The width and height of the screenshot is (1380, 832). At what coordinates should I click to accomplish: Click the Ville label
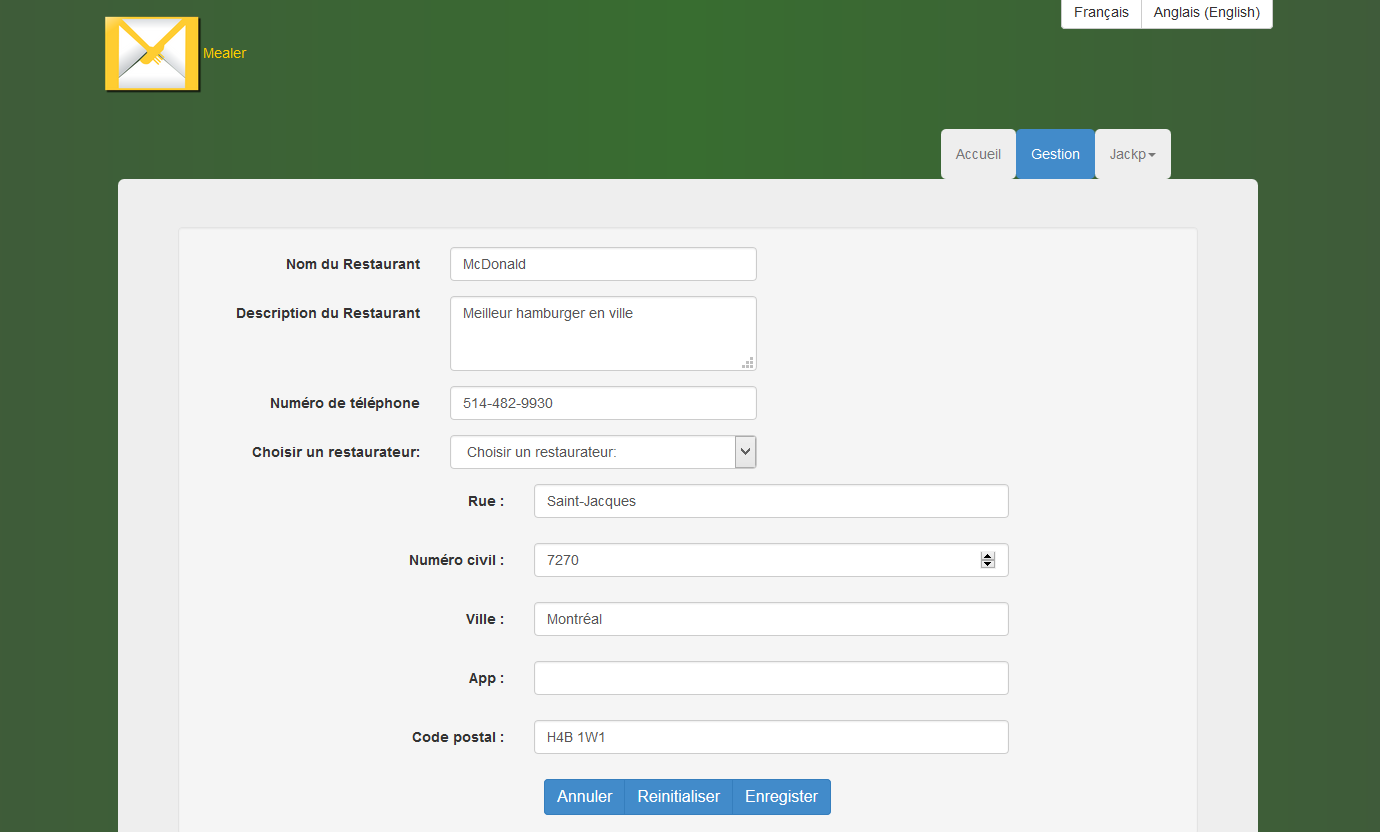(485, 619)
